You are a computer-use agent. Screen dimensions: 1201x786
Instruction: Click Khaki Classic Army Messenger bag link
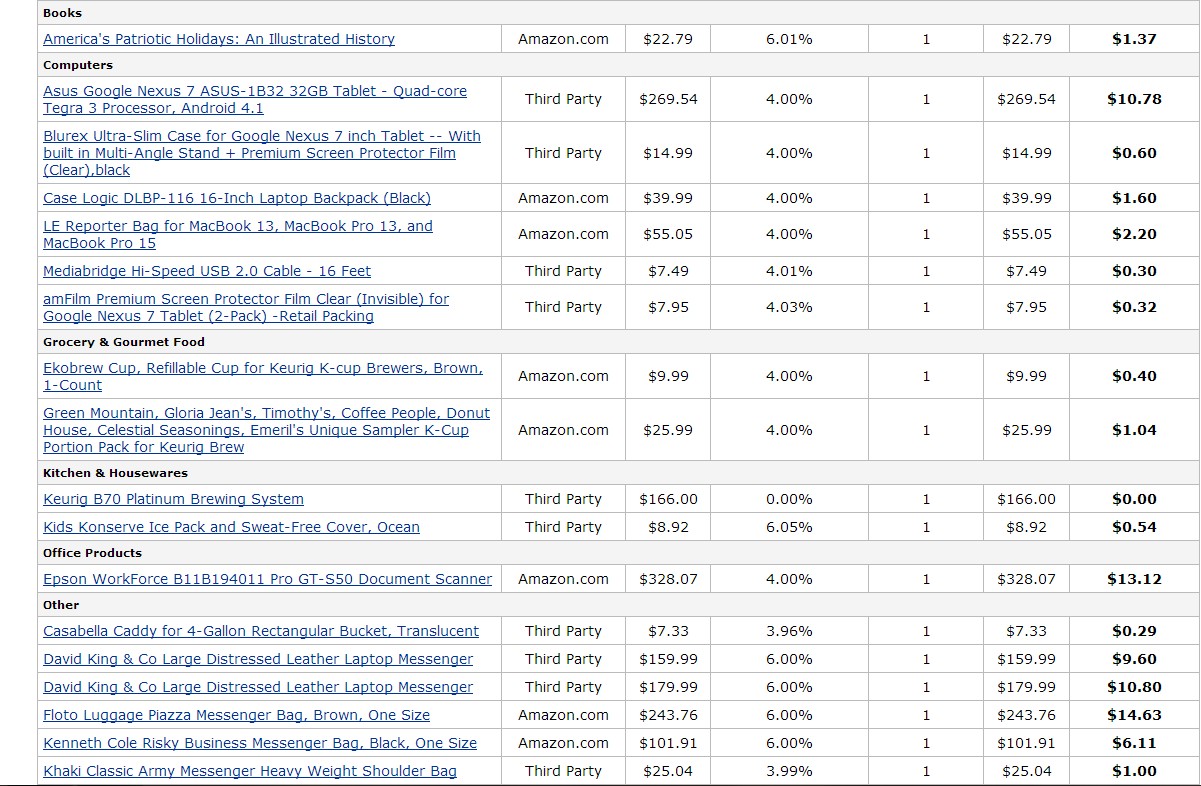click(x=250, y=771)
